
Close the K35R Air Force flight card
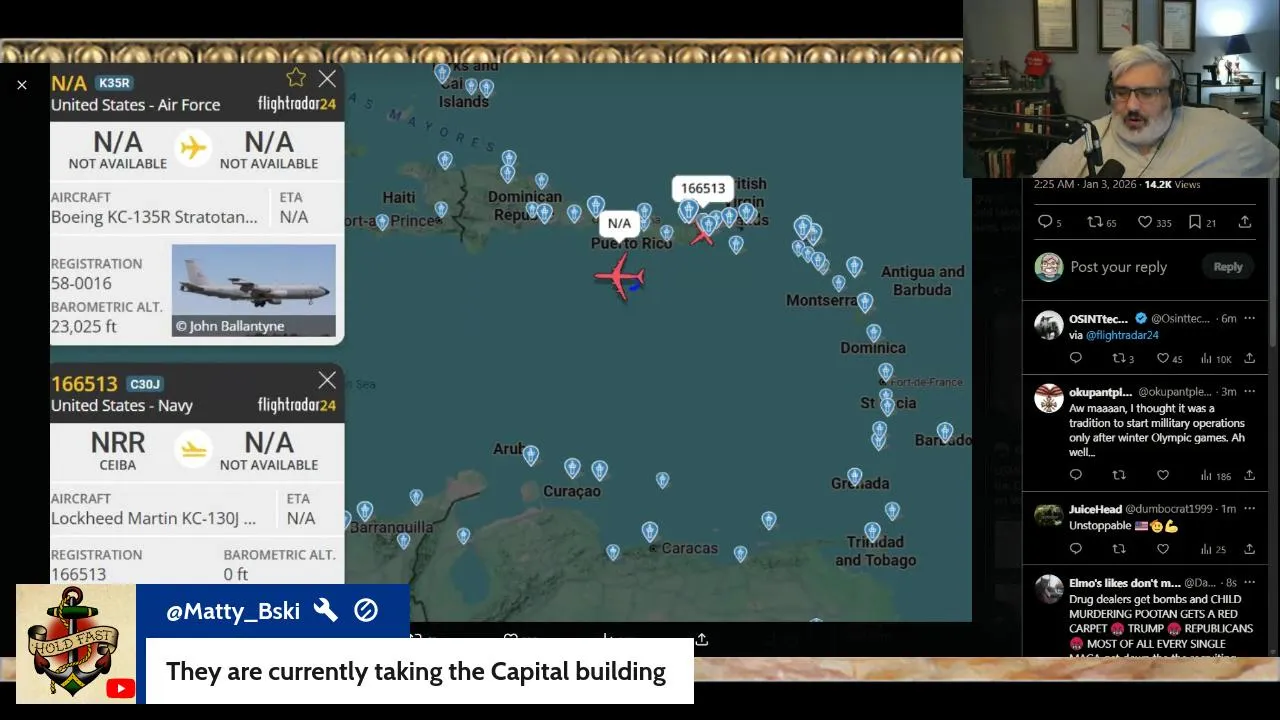pos(327,78)
